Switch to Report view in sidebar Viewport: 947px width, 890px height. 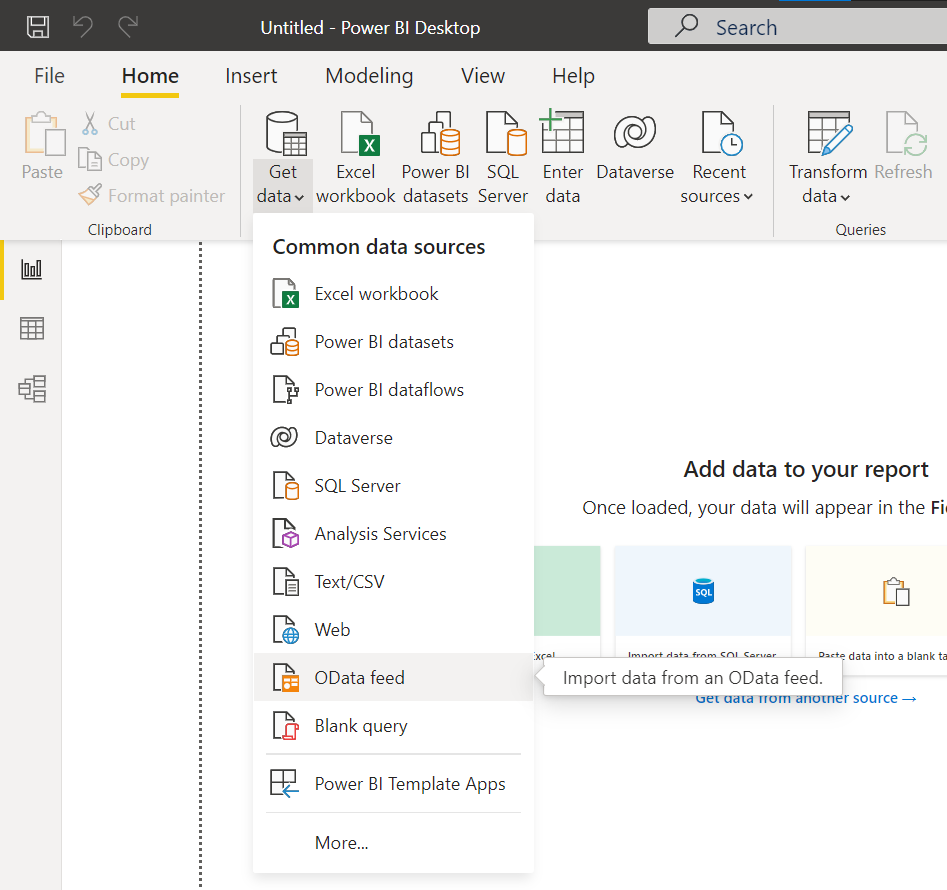coord(32,269)
